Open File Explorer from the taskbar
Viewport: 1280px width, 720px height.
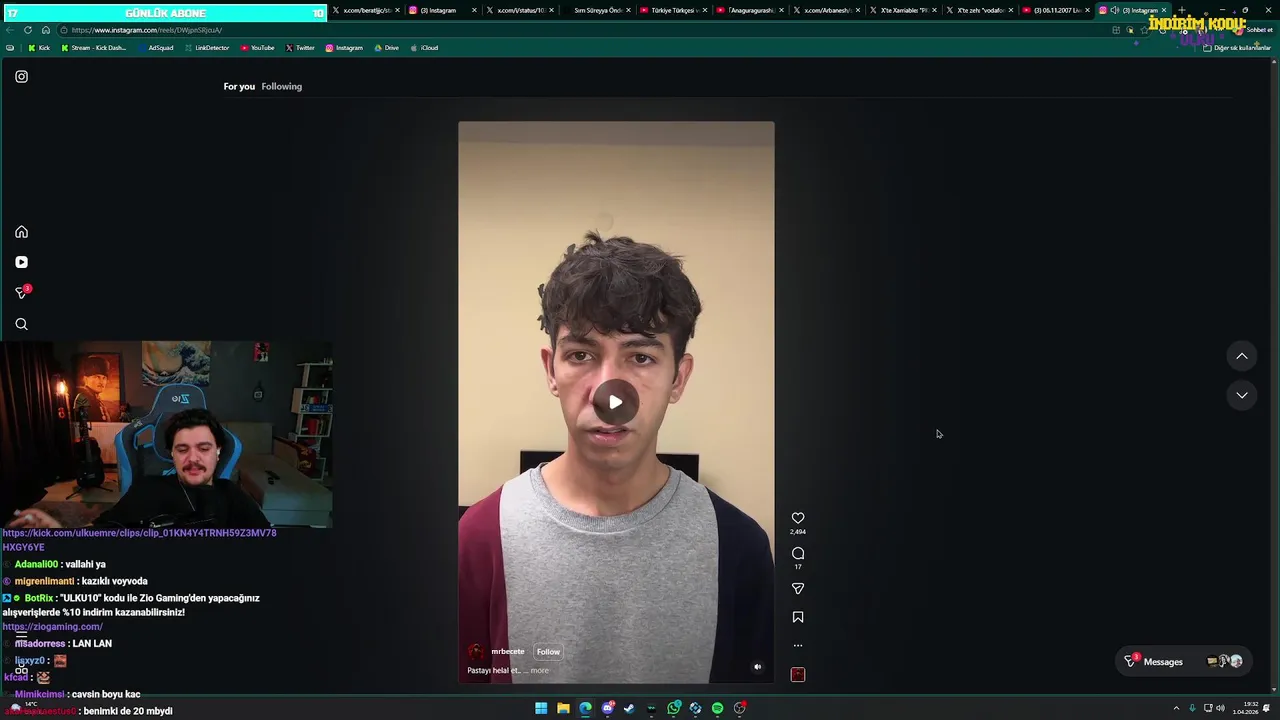[563, 708]
